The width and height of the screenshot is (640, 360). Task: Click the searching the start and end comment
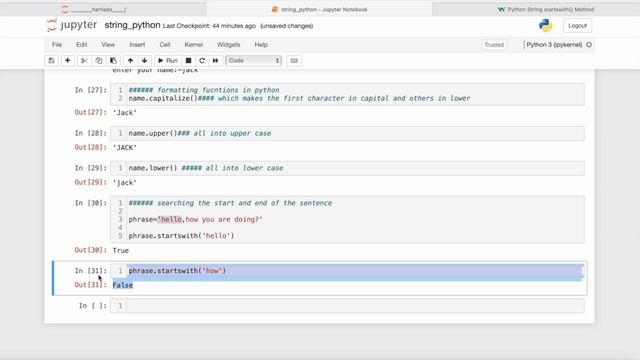[230, 203]
